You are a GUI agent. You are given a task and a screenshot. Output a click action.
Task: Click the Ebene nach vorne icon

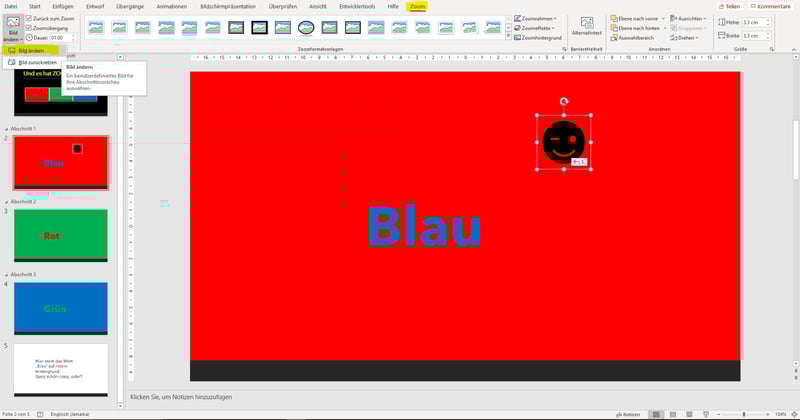click(614, 18)
